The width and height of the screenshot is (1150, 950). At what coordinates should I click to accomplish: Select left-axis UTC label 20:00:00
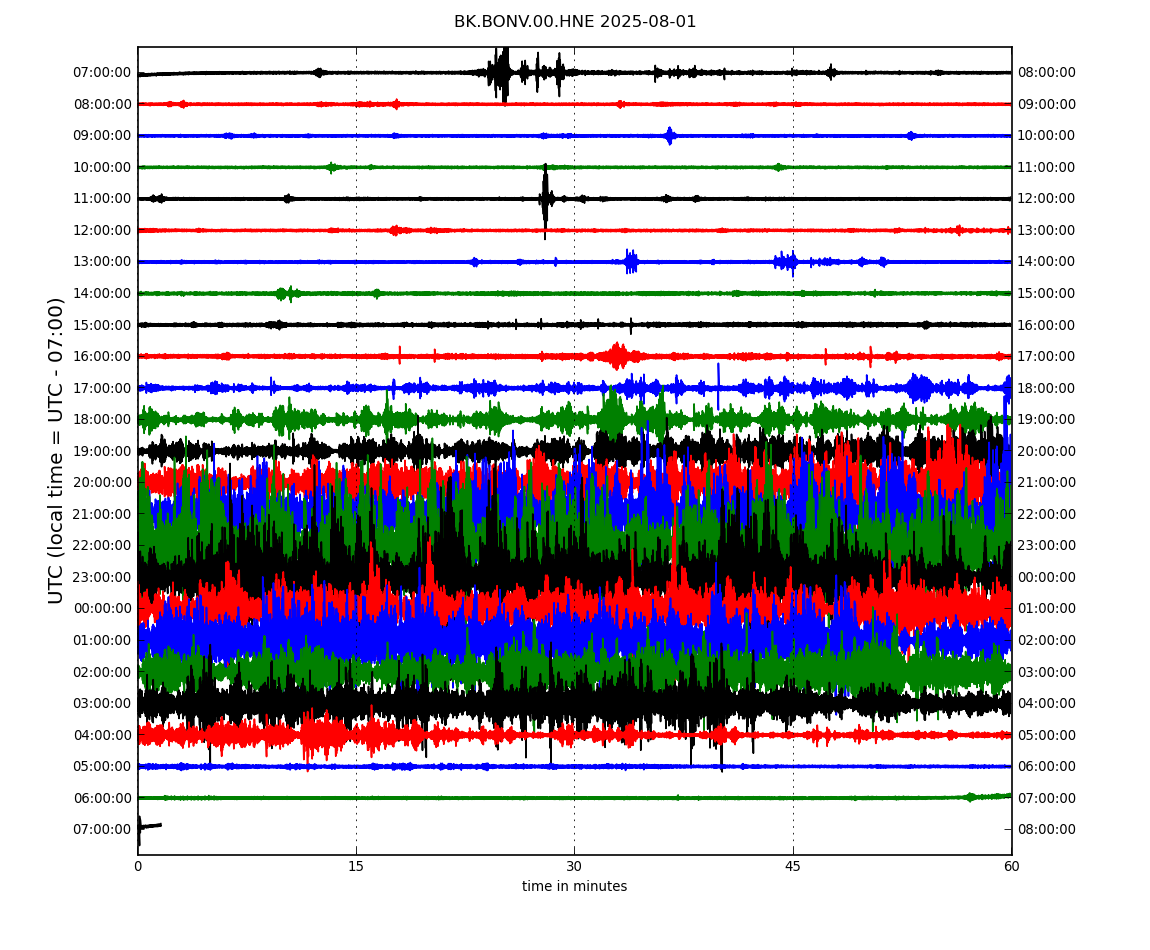point(103,483)
